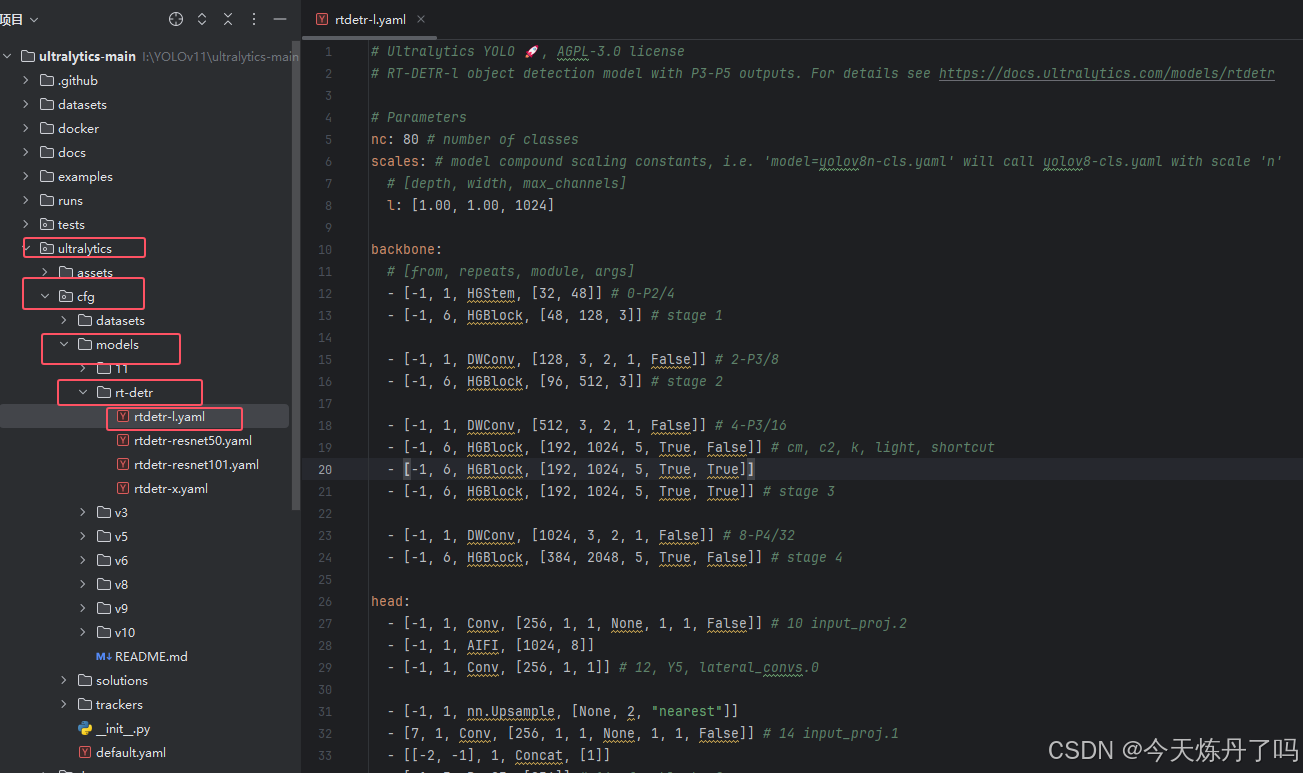Screen dimensions: 1303x773
Task: Close the rtdetr-l.yaml editor tab
Action: [x=420, y=19]
